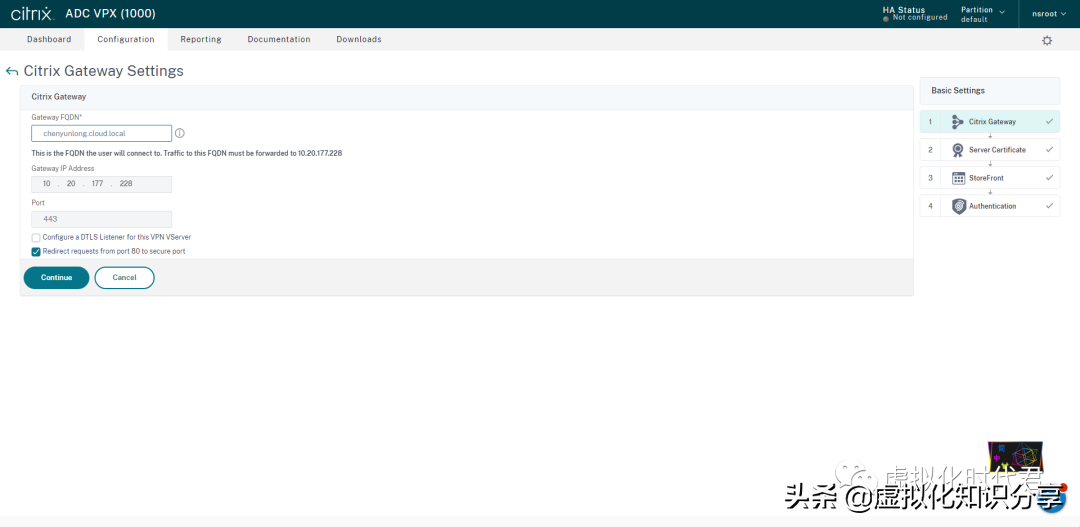Click the Gateway FQDN input field
This screenshot has width=1080, height=527.
click(x=101, y=133)
